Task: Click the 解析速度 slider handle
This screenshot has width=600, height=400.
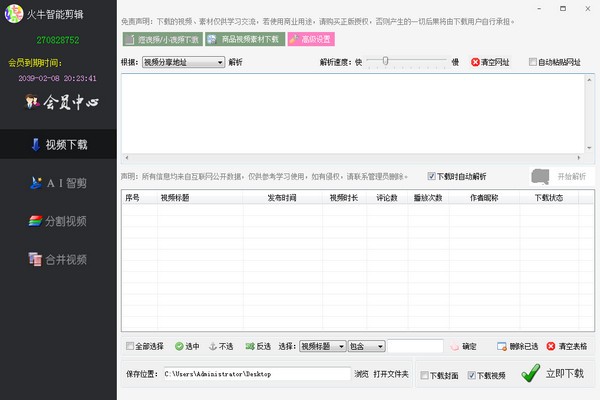Action: tap(385, 61)
